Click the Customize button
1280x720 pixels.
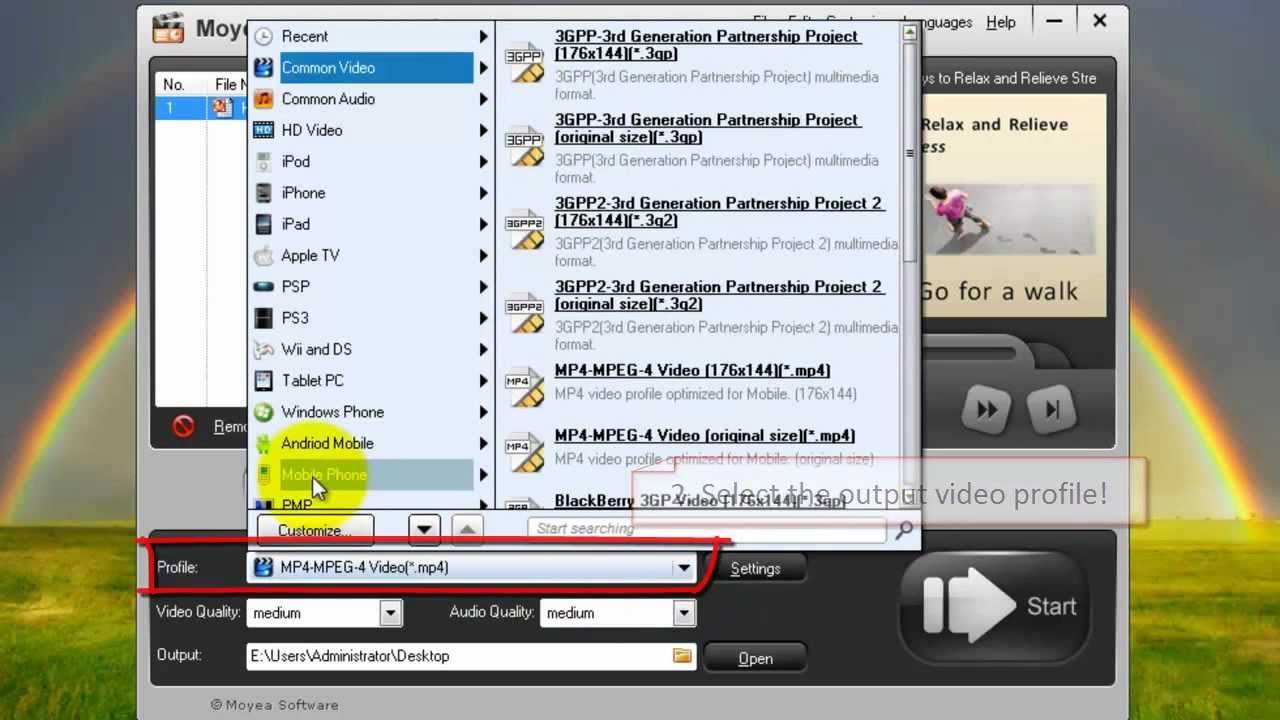(315, 530)
